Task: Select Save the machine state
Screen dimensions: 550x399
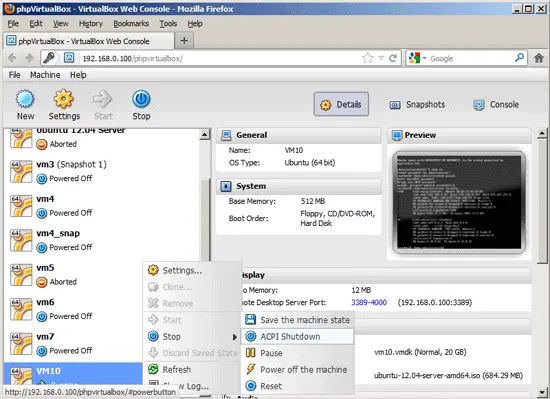Action: (297, 320)
